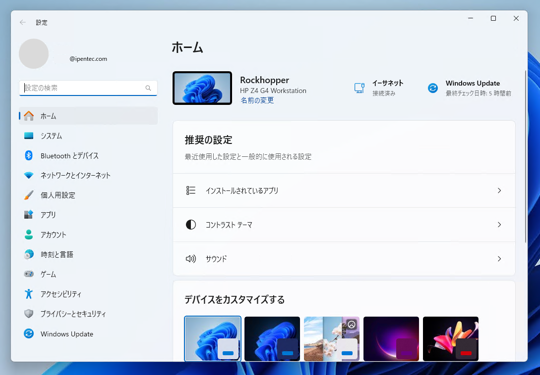Click the Ethernet status icon
Image resolution: width=540 pixels, height=375 pixels.
360,88
